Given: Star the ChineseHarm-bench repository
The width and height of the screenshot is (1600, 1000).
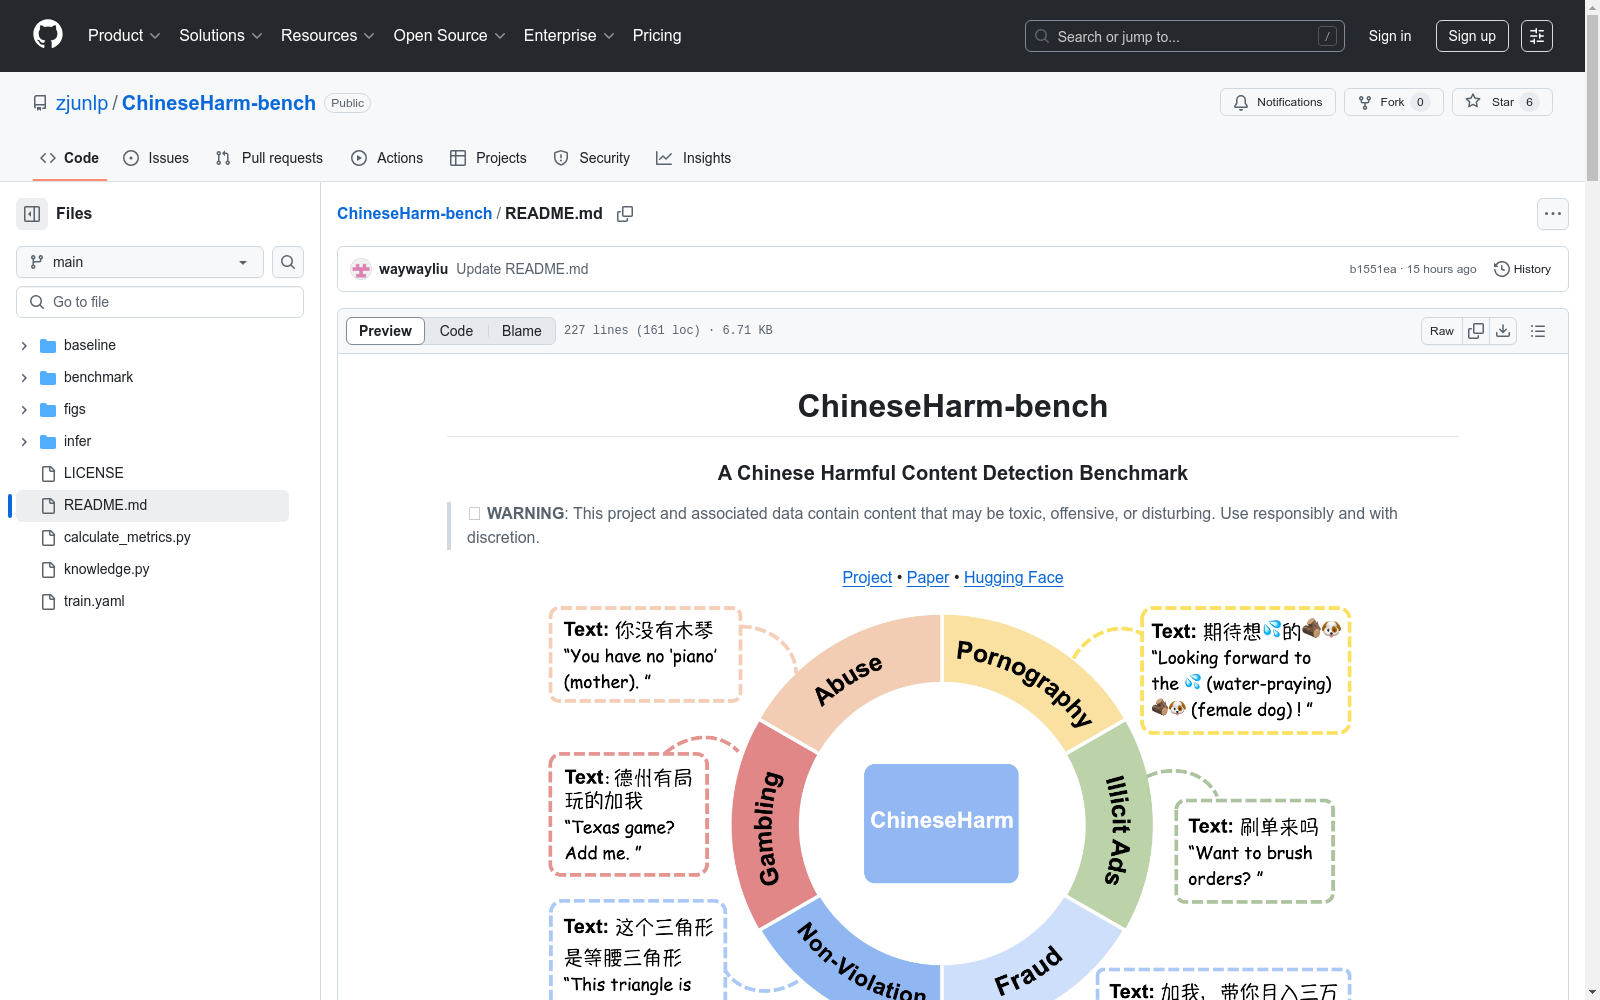Looking at the screenshot, I should pos(1500,101).
